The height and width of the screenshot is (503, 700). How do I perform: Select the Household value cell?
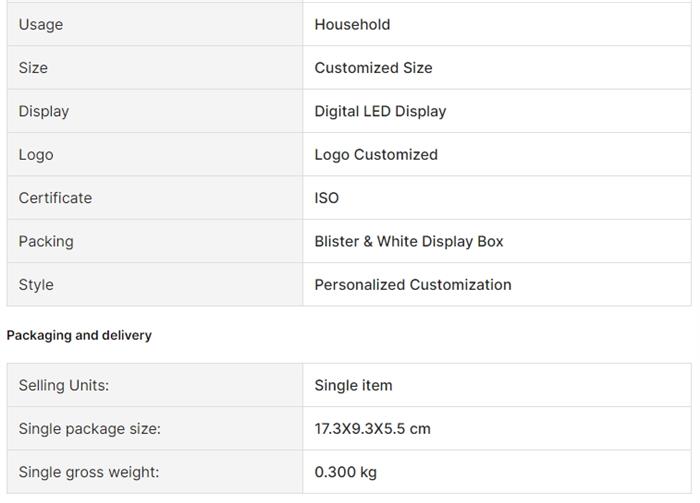[x=352, y=24]
